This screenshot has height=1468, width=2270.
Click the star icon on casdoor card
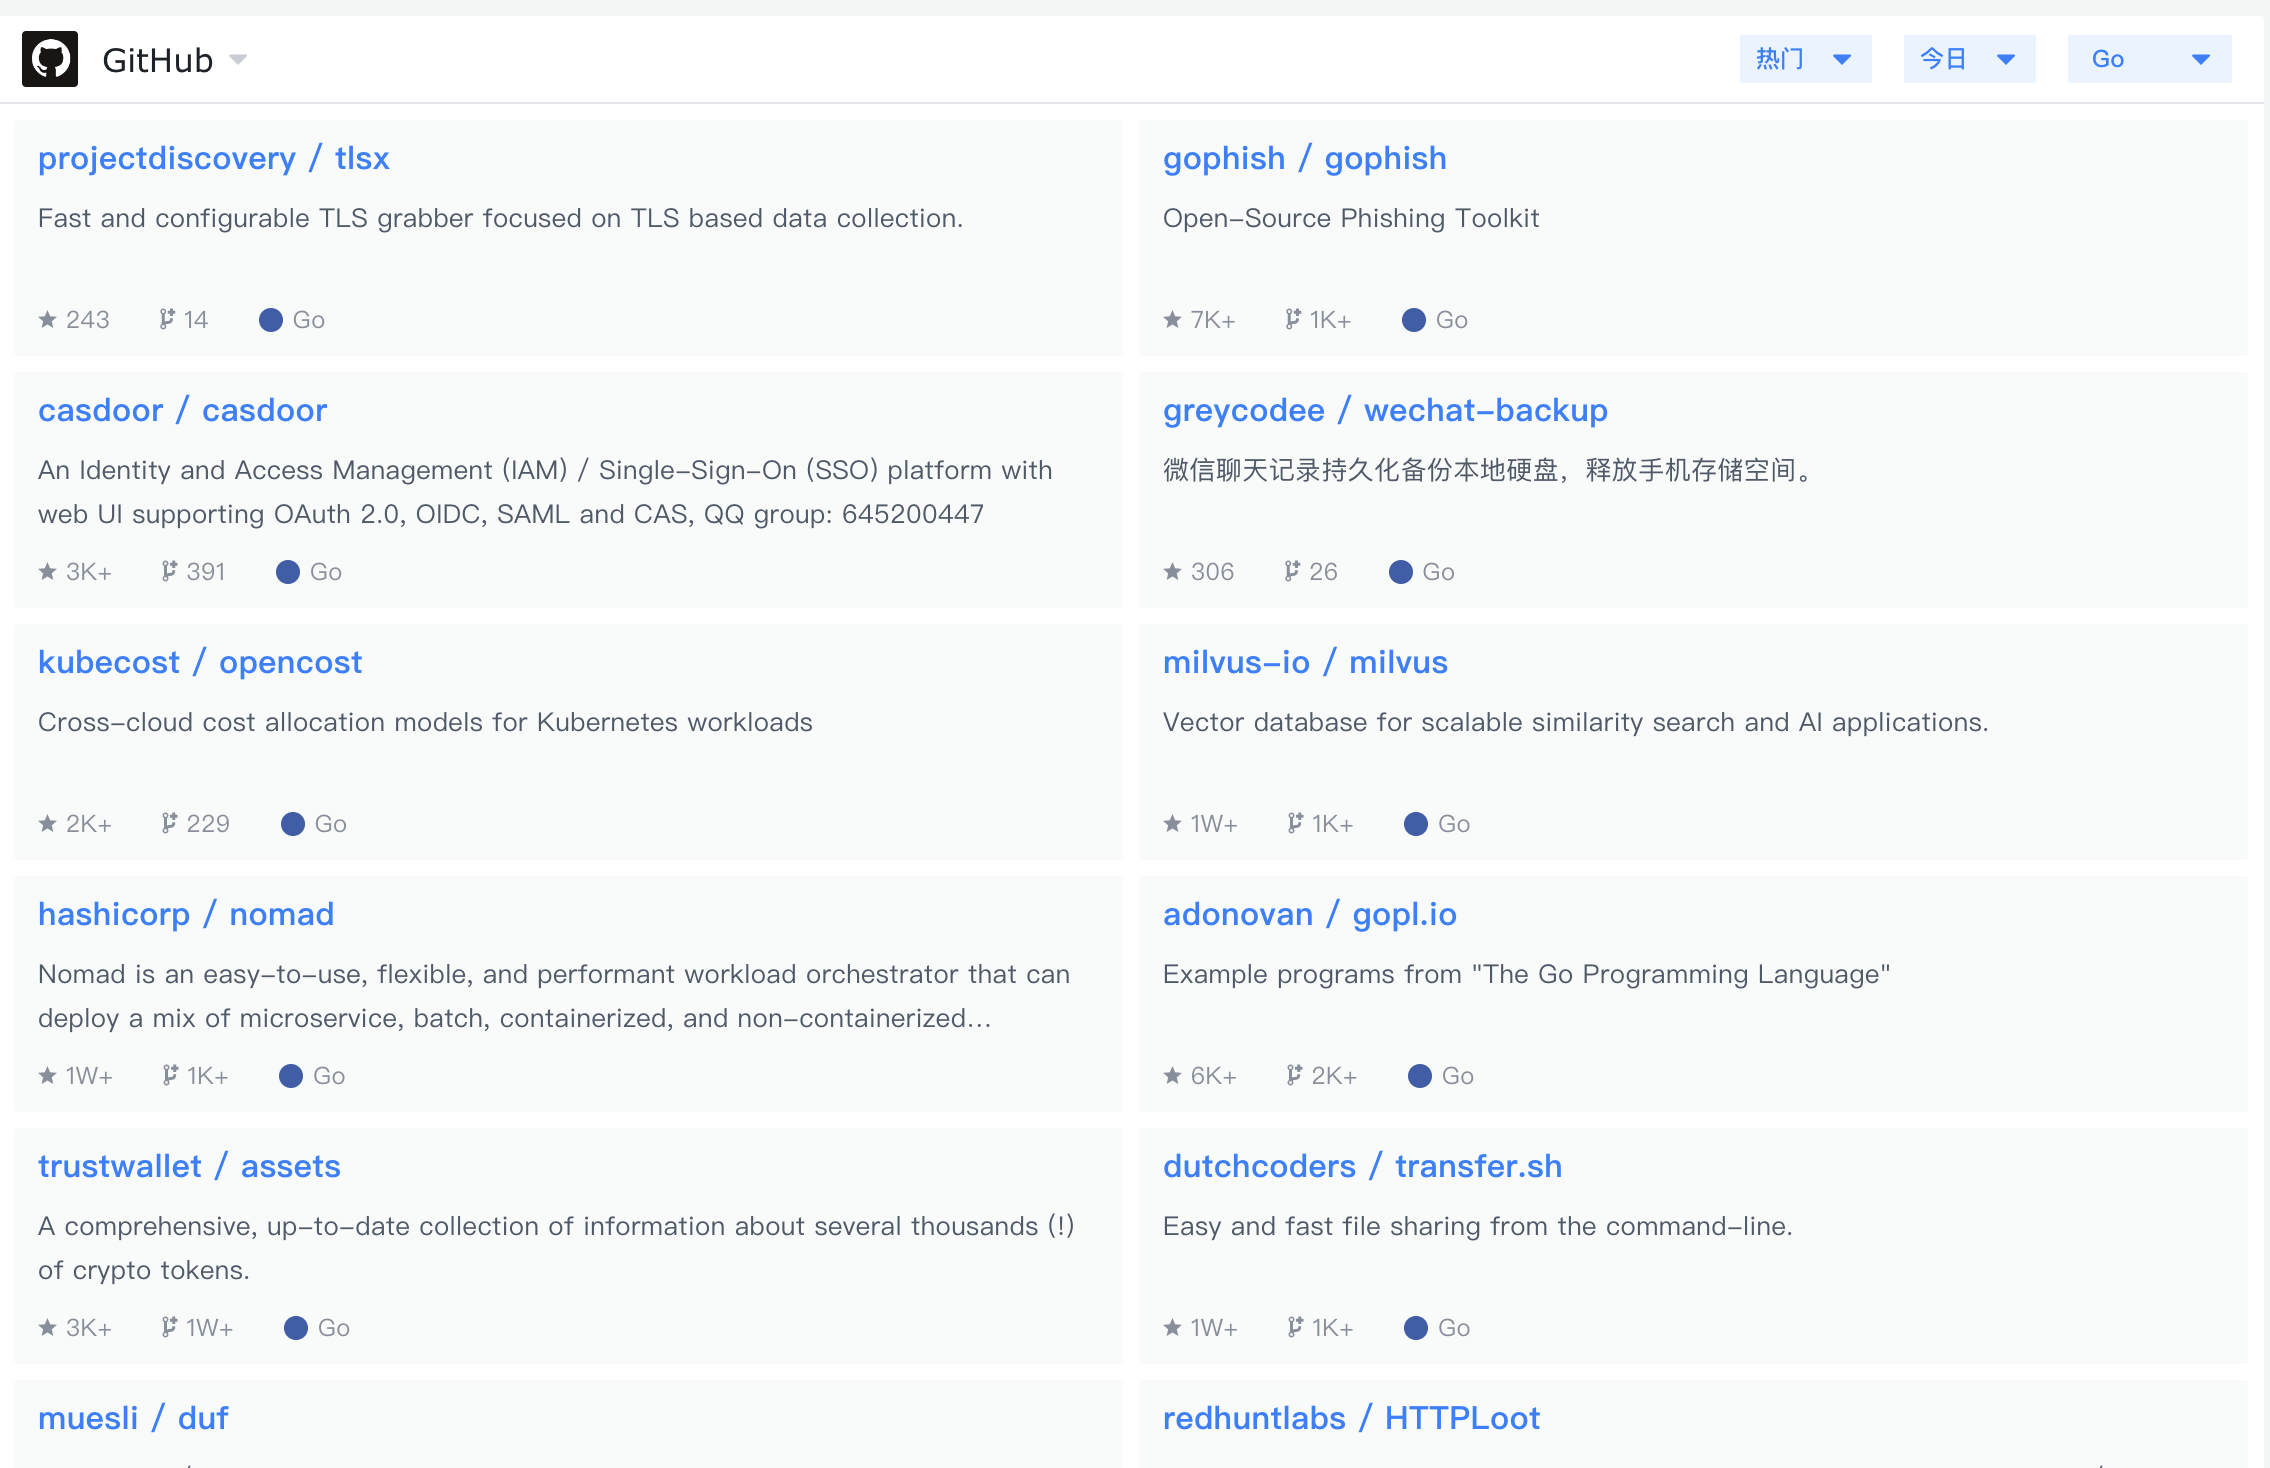coord(47,572)
